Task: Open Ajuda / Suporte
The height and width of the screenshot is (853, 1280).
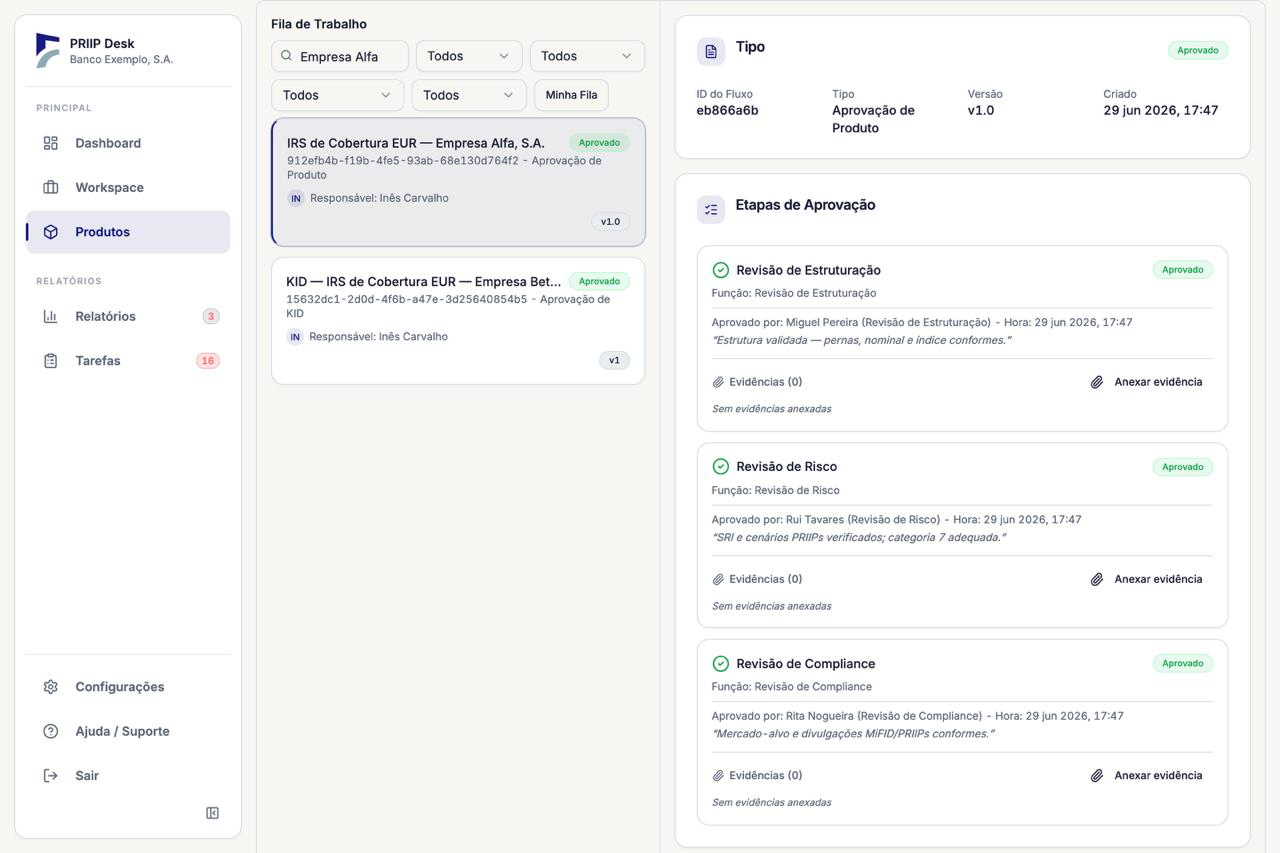Action: coord(128,731)
